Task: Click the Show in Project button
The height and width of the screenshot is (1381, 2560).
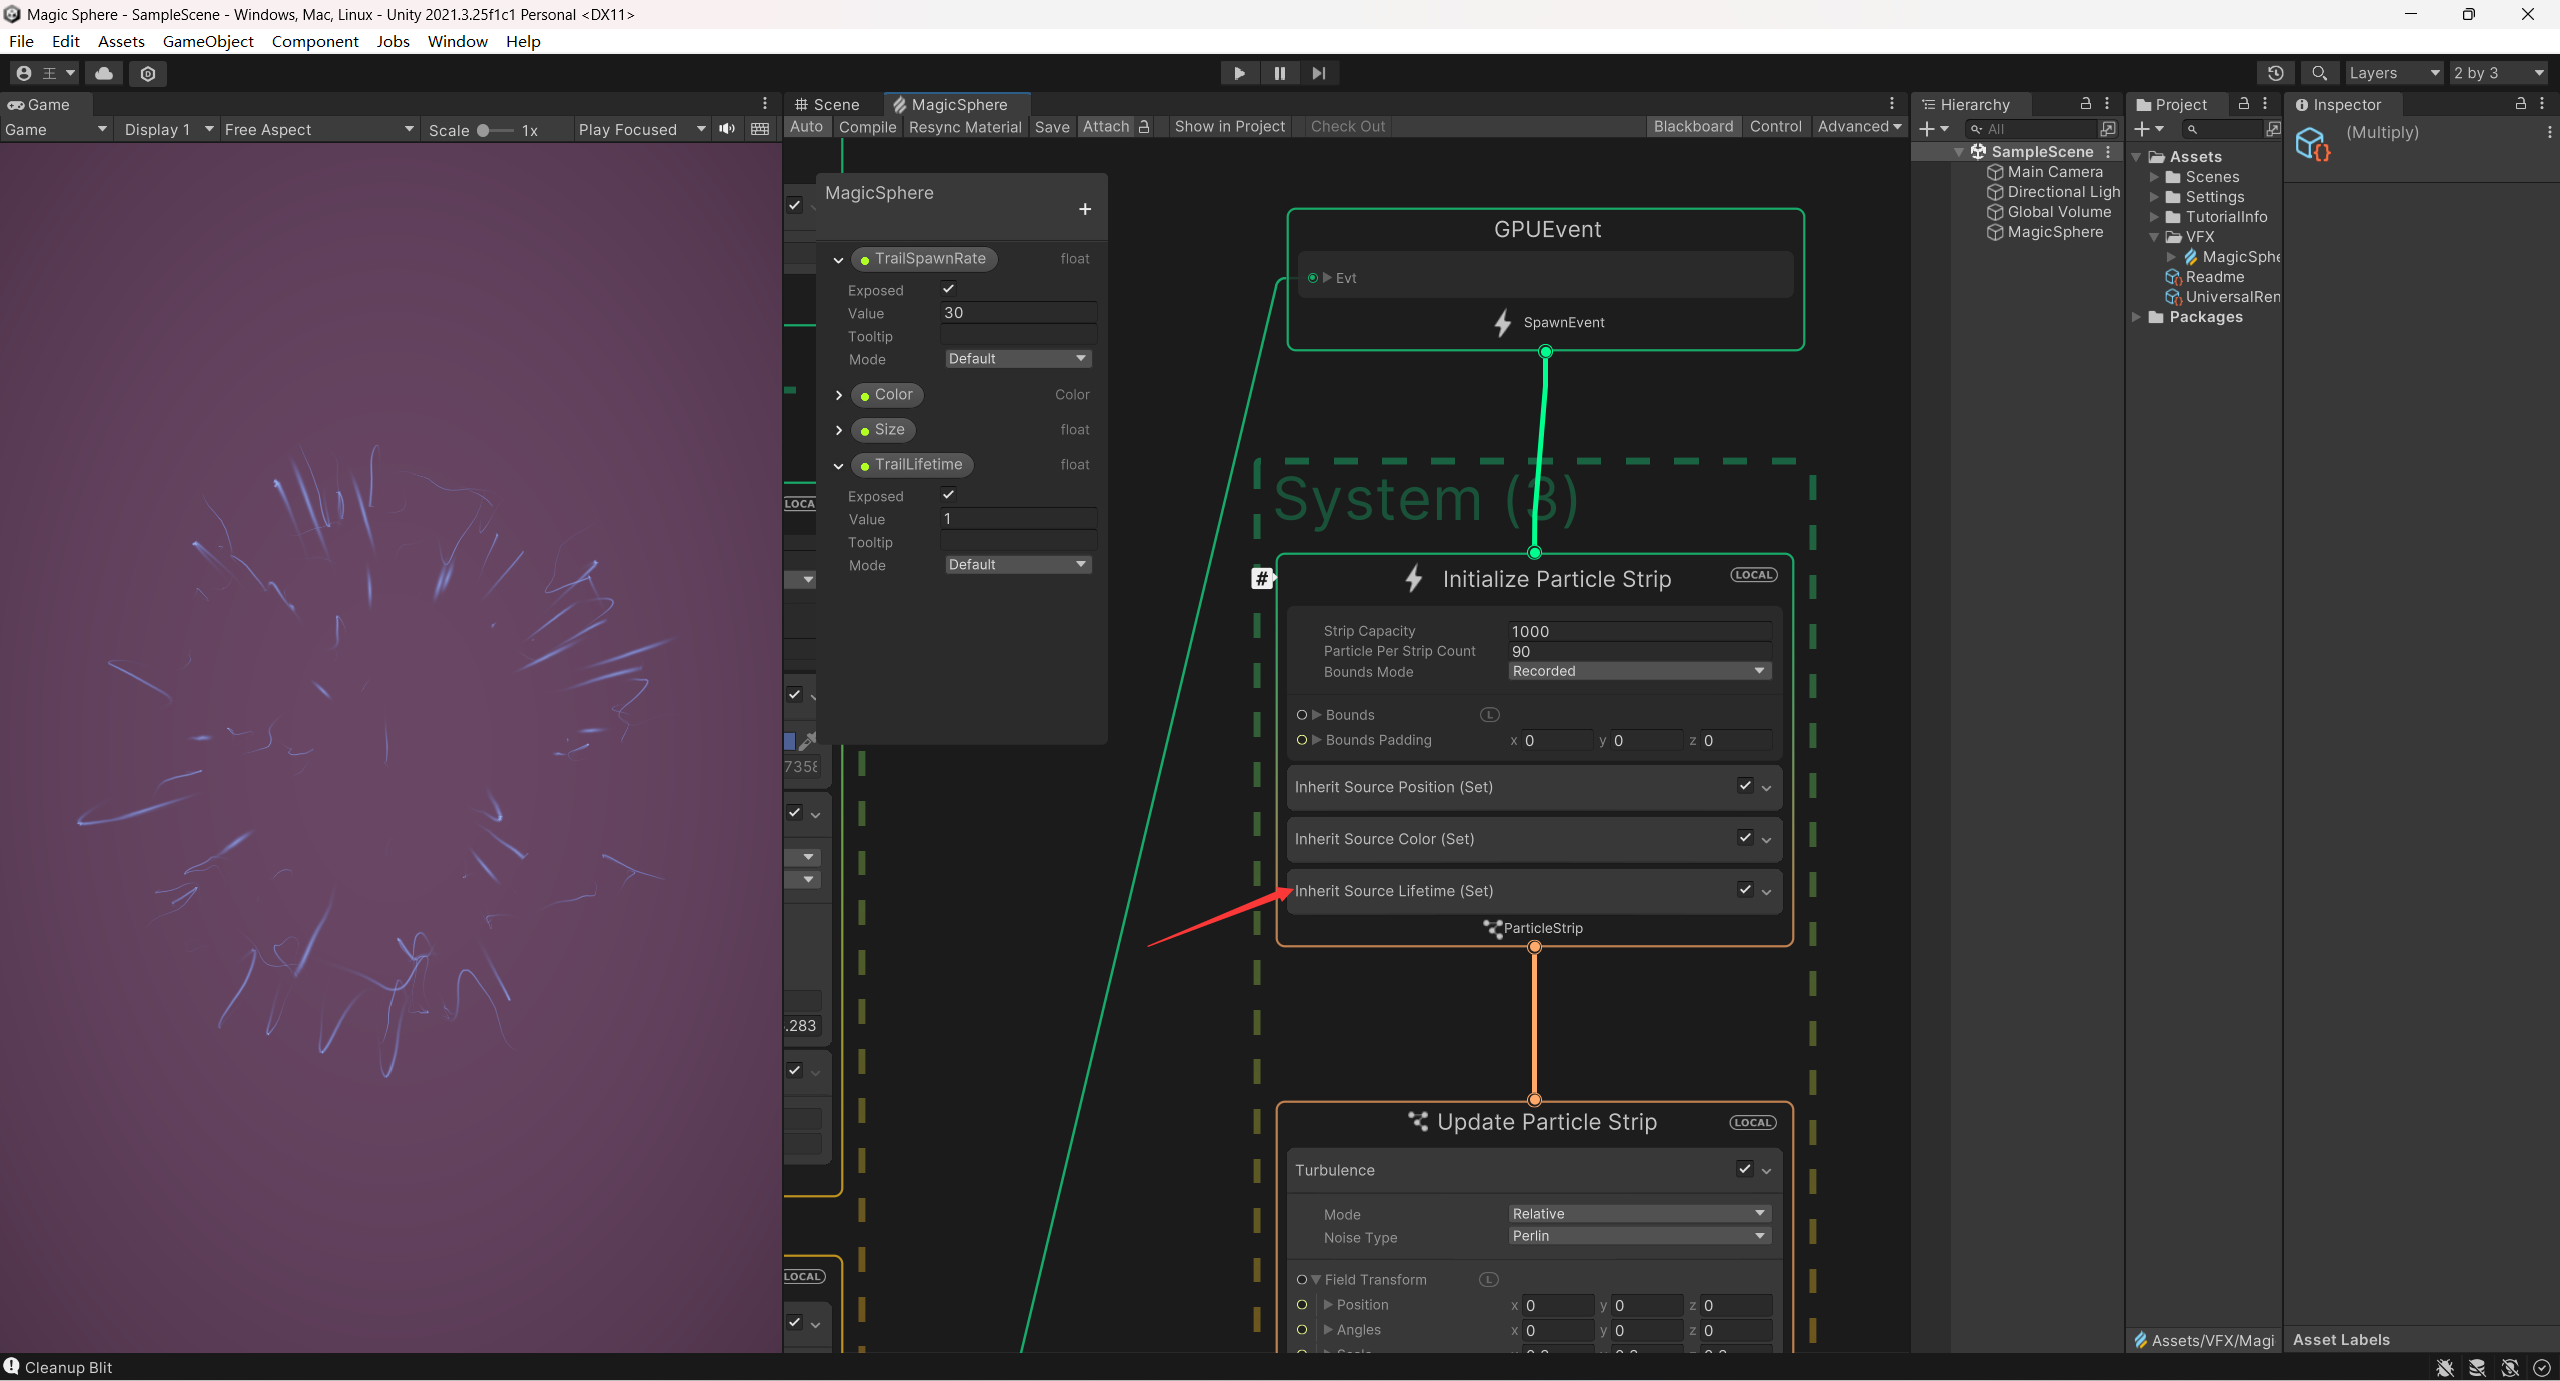Action: 1229,127
